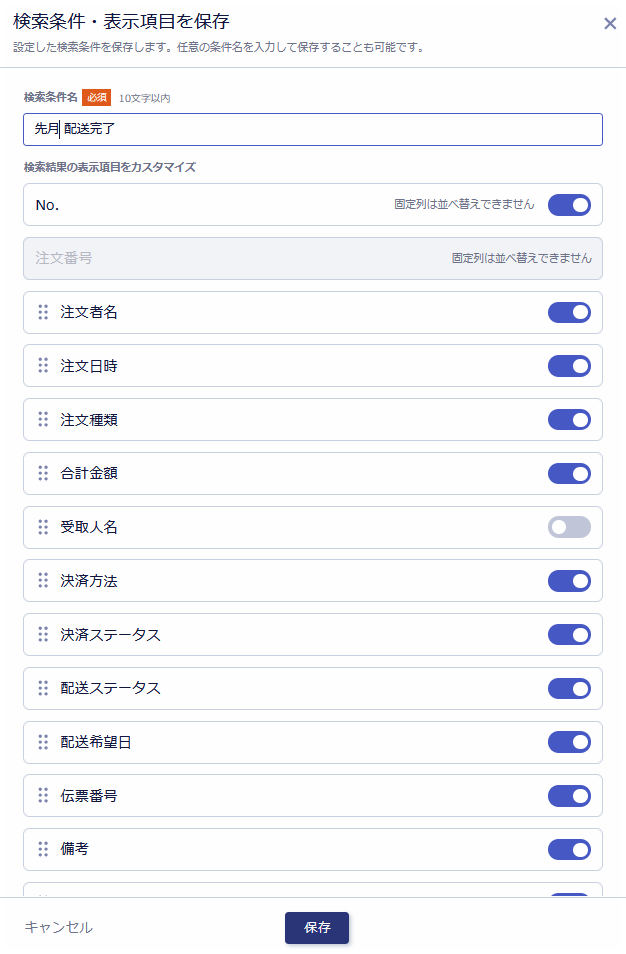The width and height of the screenshot is (626, 954).
Task: Close the save conditions dialog with X
Action: click(x=610, y=24)
